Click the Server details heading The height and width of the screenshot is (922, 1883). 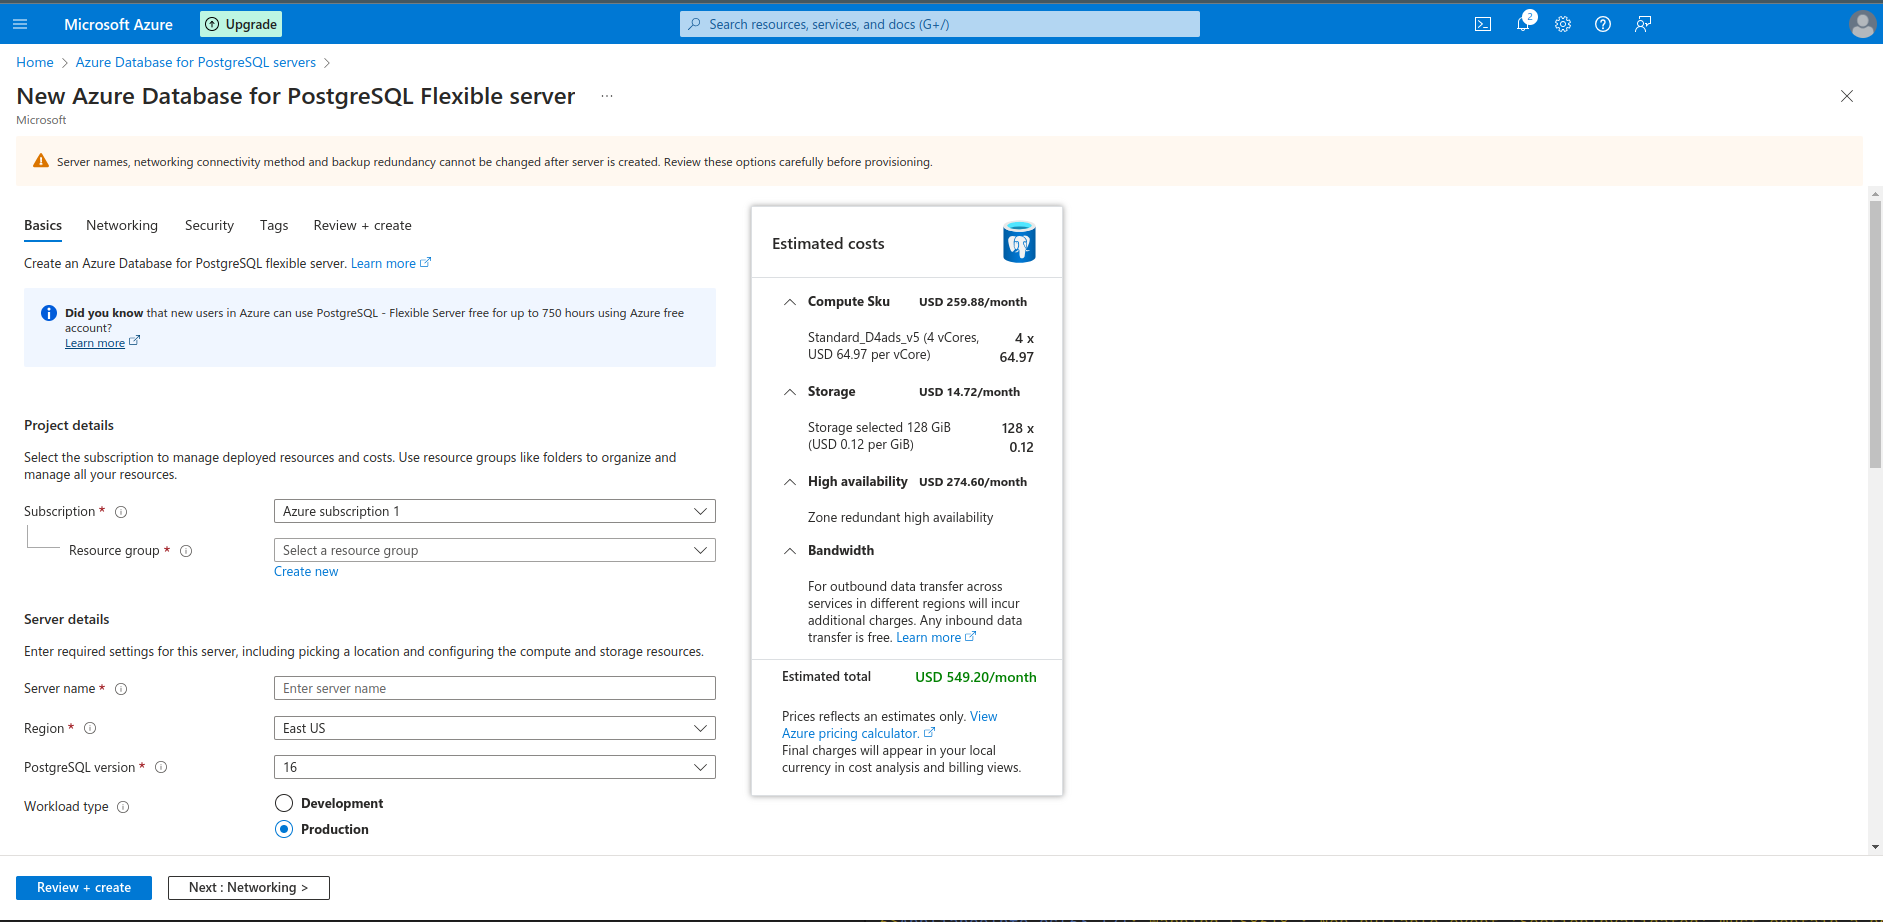coord(67,620)
